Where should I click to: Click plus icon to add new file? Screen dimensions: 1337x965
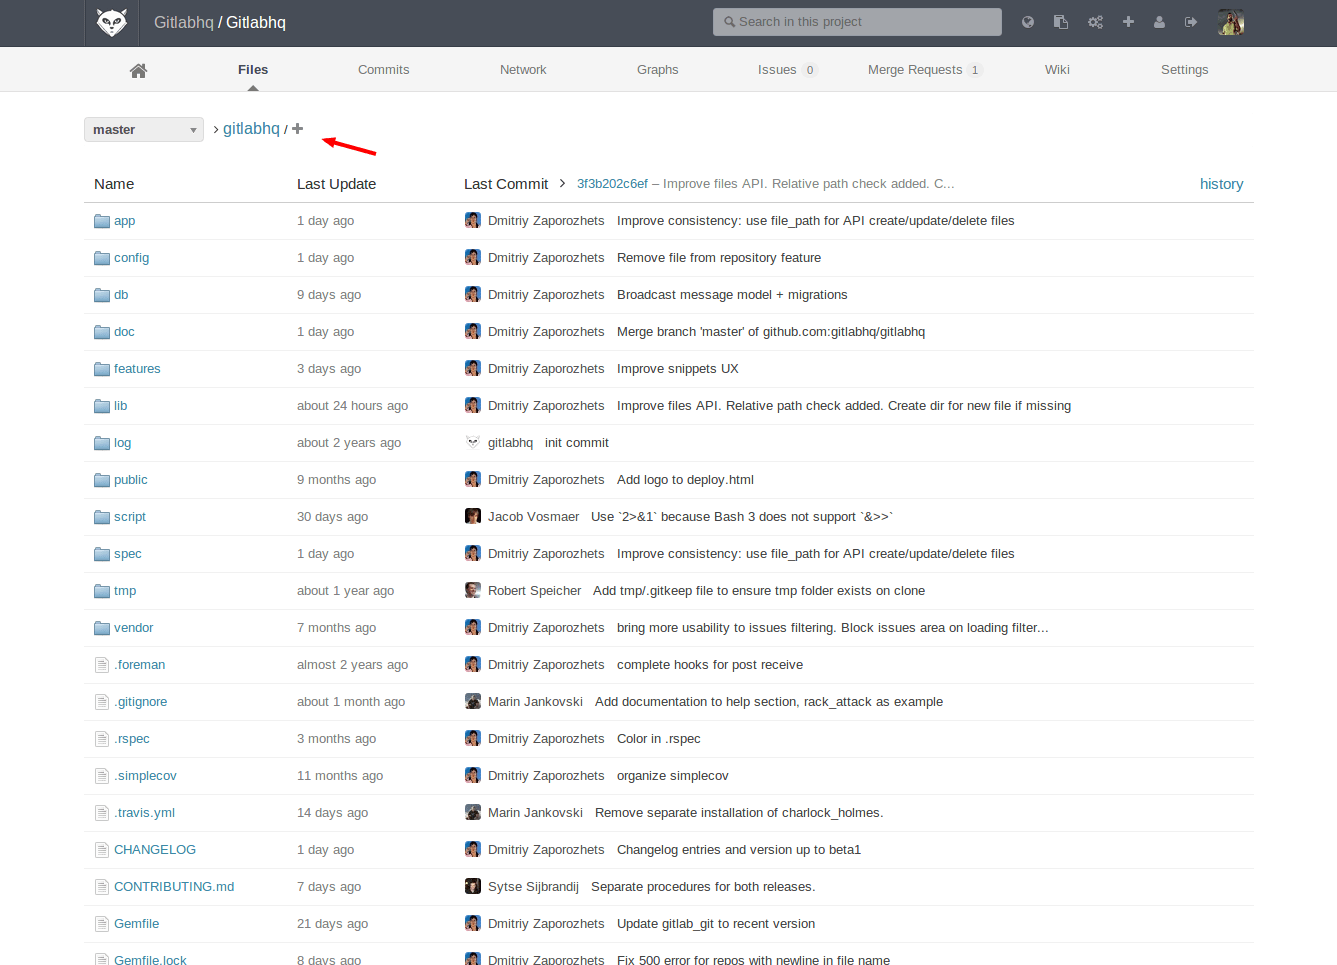297,129
